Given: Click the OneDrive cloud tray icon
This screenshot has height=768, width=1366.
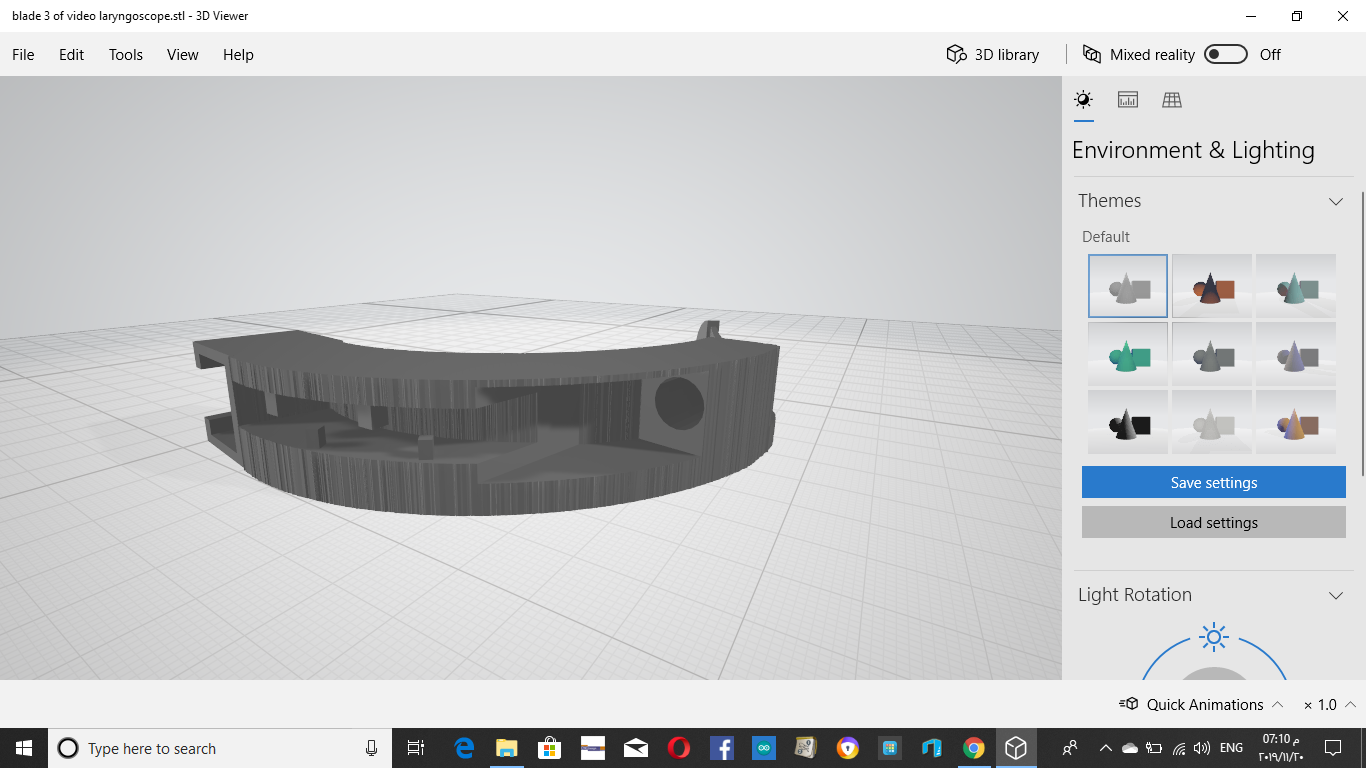Looking at the screenshot, I should [x=1129, y=748].
